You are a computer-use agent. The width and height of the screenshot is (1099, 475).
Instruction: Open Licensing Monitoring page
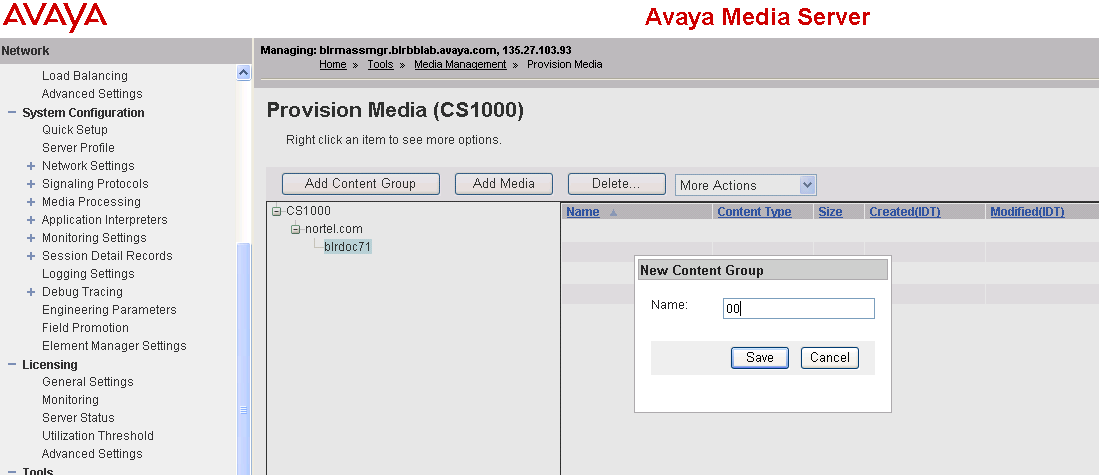tap(70, 400)
